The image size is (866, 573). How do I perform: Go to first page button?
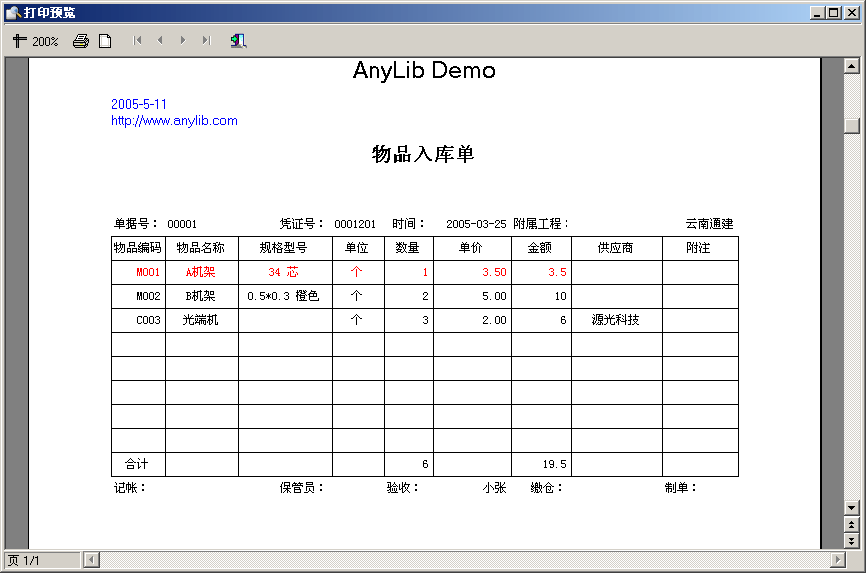click(x=137, y=40)
